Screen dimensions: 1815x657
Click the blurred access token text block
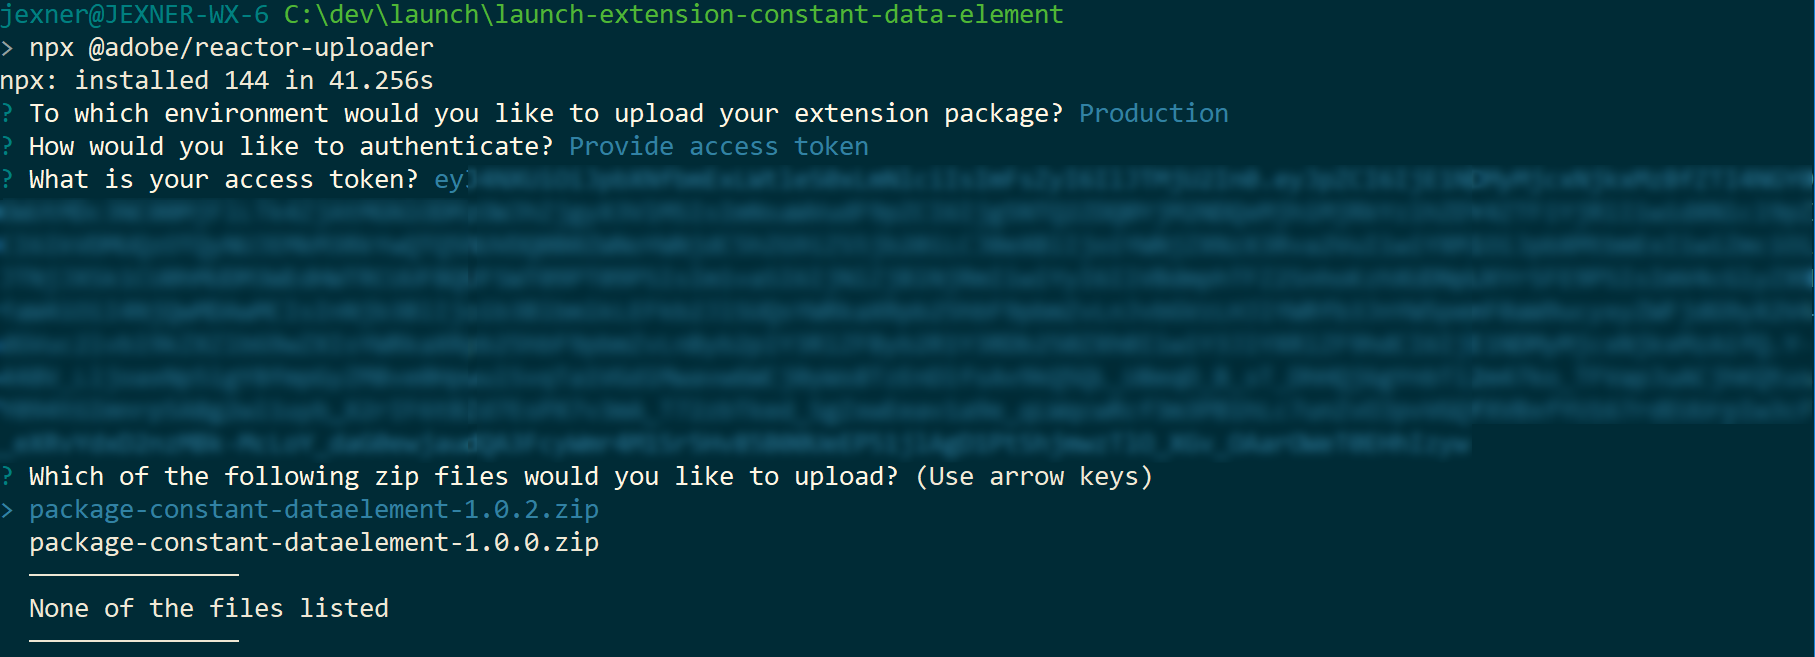click(x=900, y=310)
